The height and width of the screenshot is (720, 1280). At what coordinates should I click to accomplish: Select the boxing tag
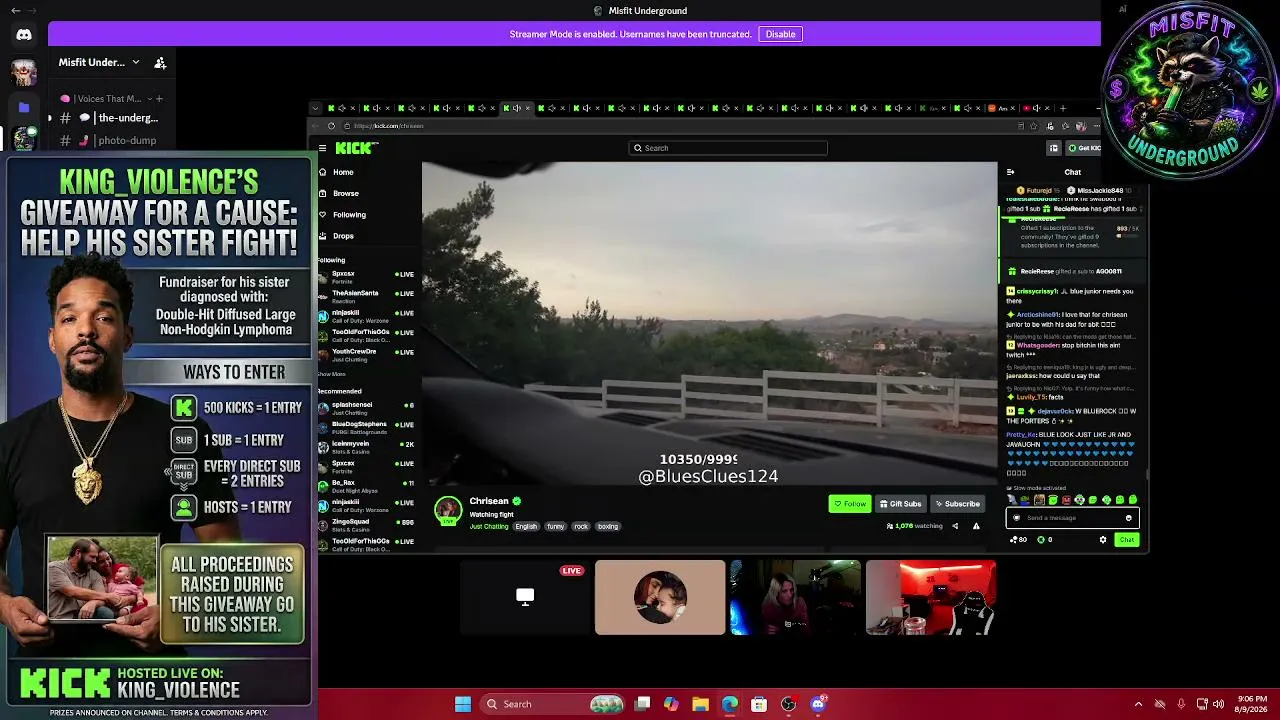pos(608,527)
